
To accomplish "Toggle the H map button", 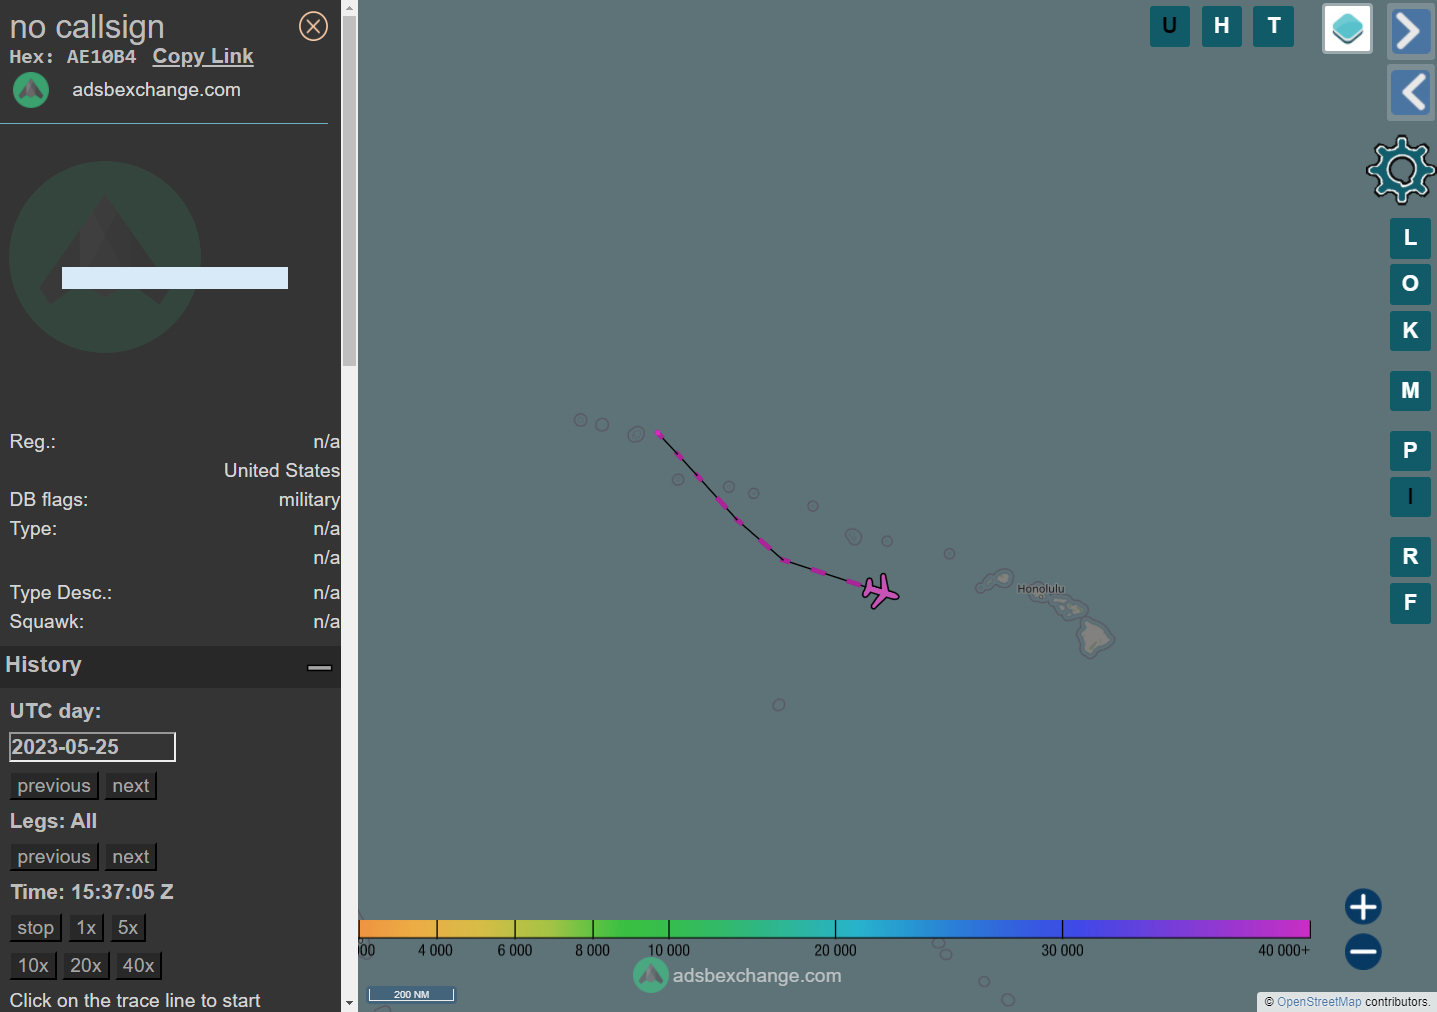I will 1222,26.
